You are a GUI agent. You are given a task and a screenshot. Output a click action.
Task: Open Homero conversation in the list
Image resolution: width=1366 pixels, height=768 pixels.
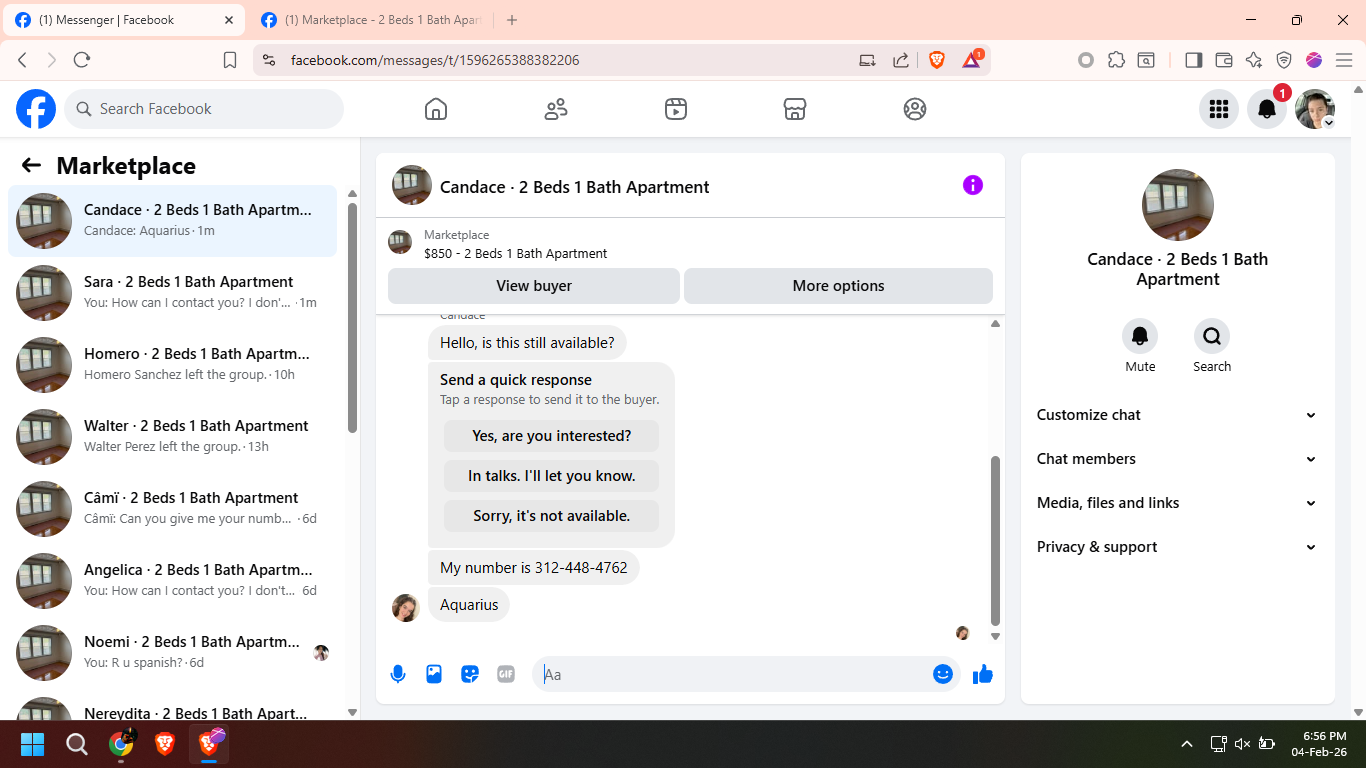172,365
